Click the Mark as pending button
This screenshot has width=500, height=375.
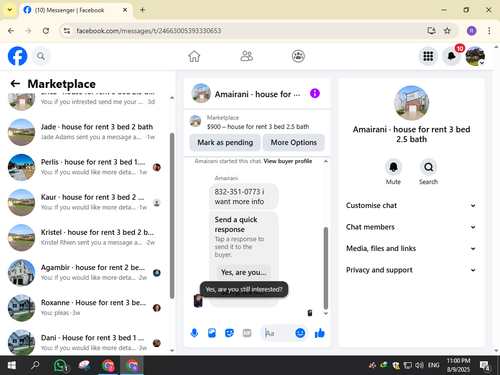[225, 142]
